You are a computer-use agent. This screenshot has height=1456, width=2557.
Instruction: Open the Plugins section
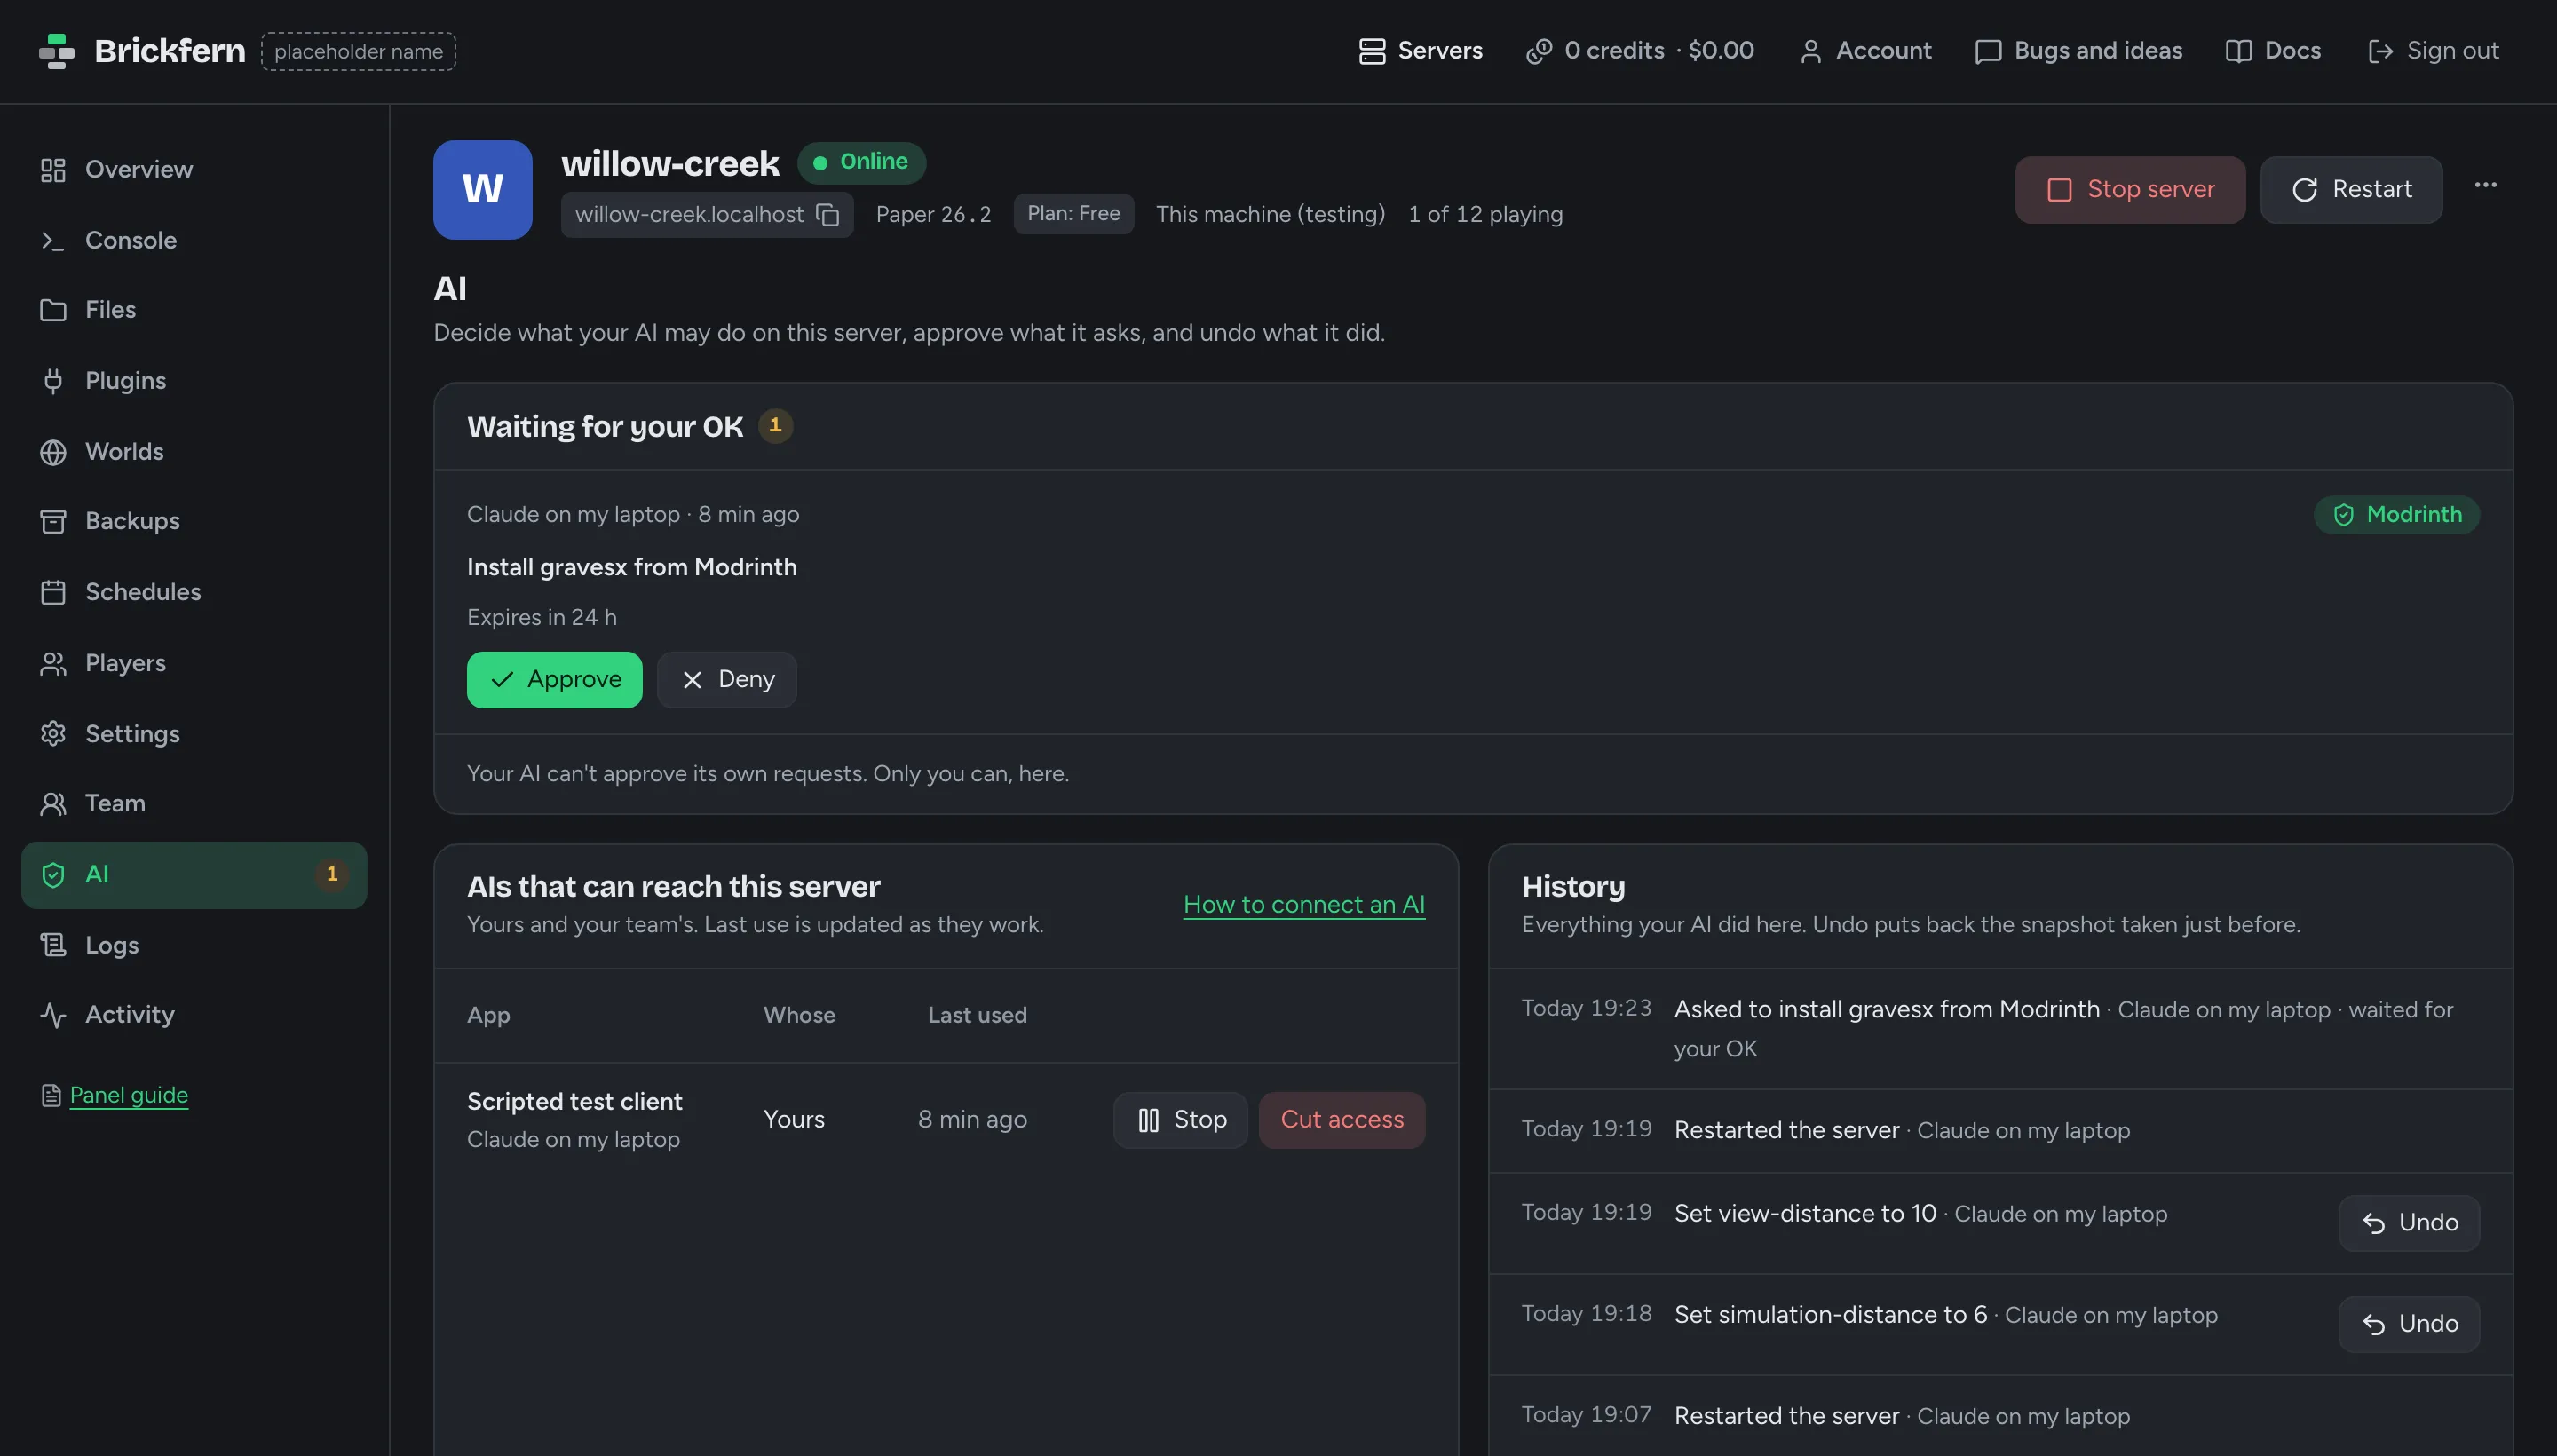coord(194,381)
